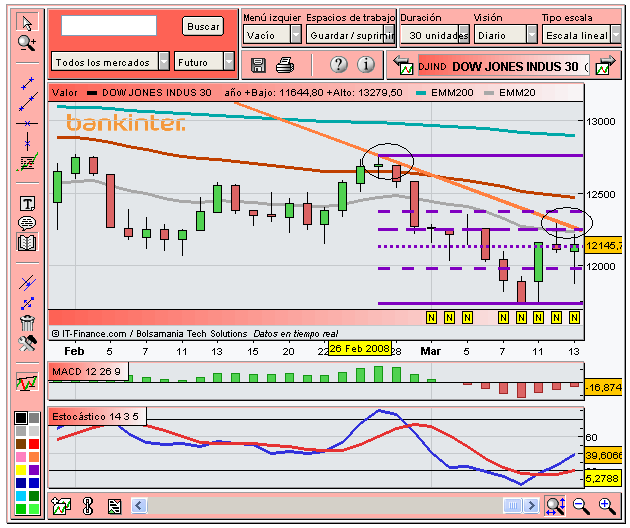Click the trash can delete tool
This screenshot has width=630, height=528.
pyautogui.click(x=27, y=323)
